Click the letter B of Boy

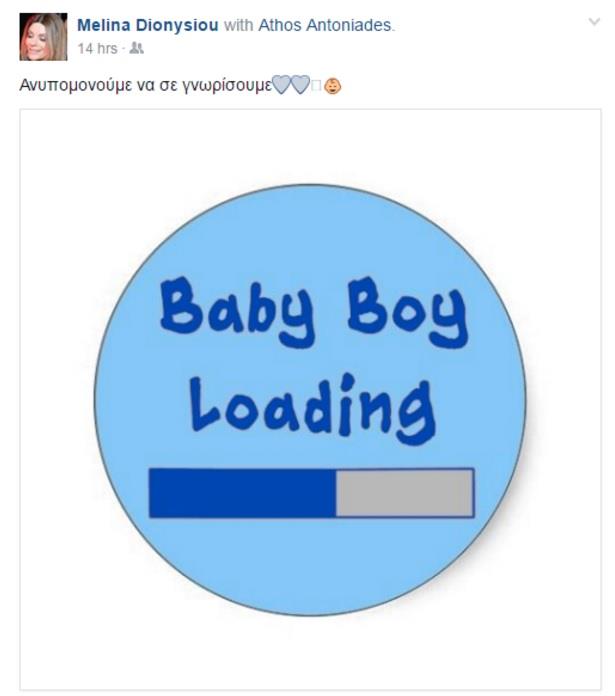coord(367,305)
